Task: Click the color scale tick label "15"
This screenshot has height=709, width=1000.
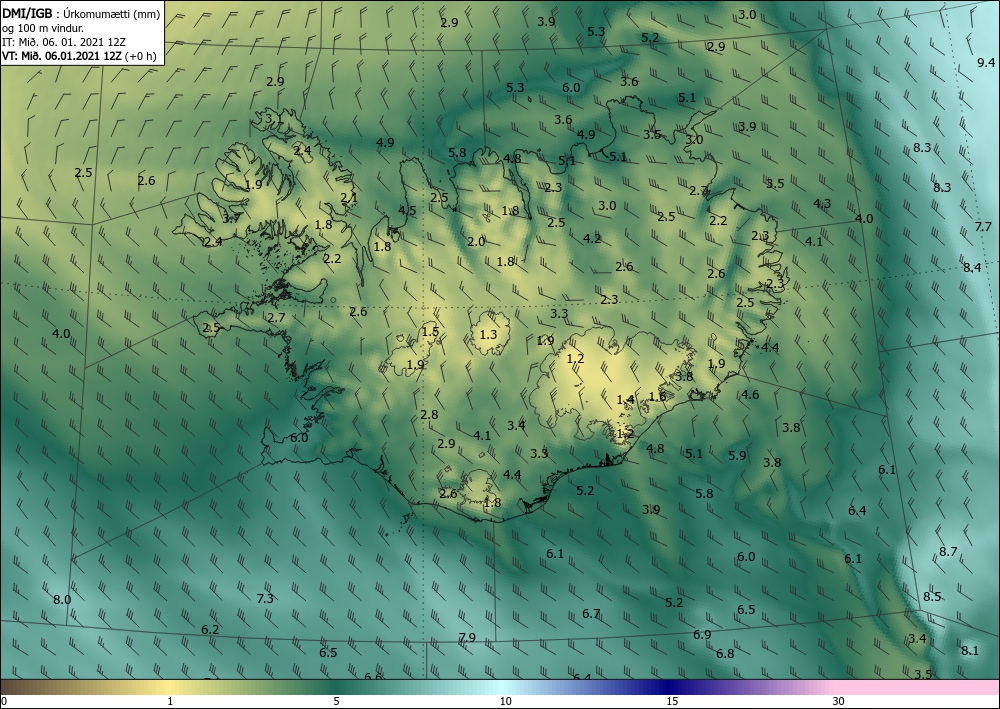Action: (x=672, y=702)
